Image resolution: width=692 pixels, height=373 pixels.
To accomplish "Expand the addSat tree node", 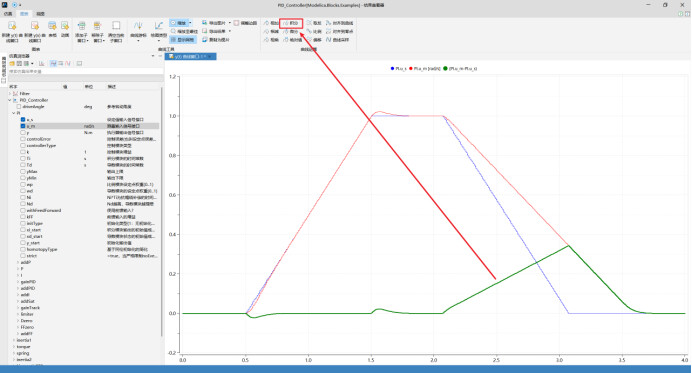I will 18,301.
